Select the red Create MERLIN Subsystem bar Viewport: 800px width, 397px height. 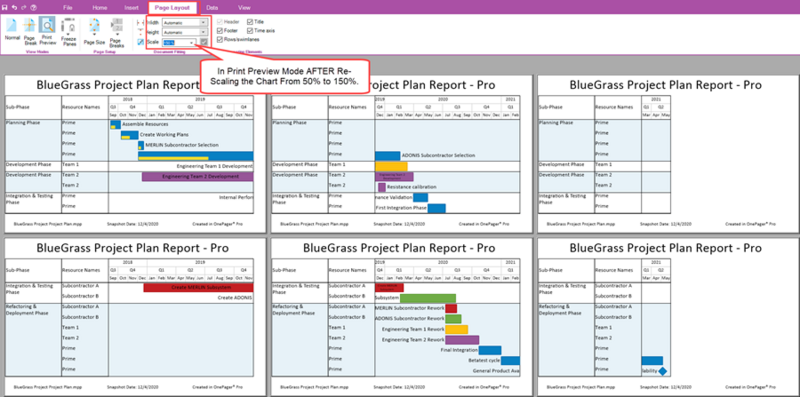[x=198, y=288]
